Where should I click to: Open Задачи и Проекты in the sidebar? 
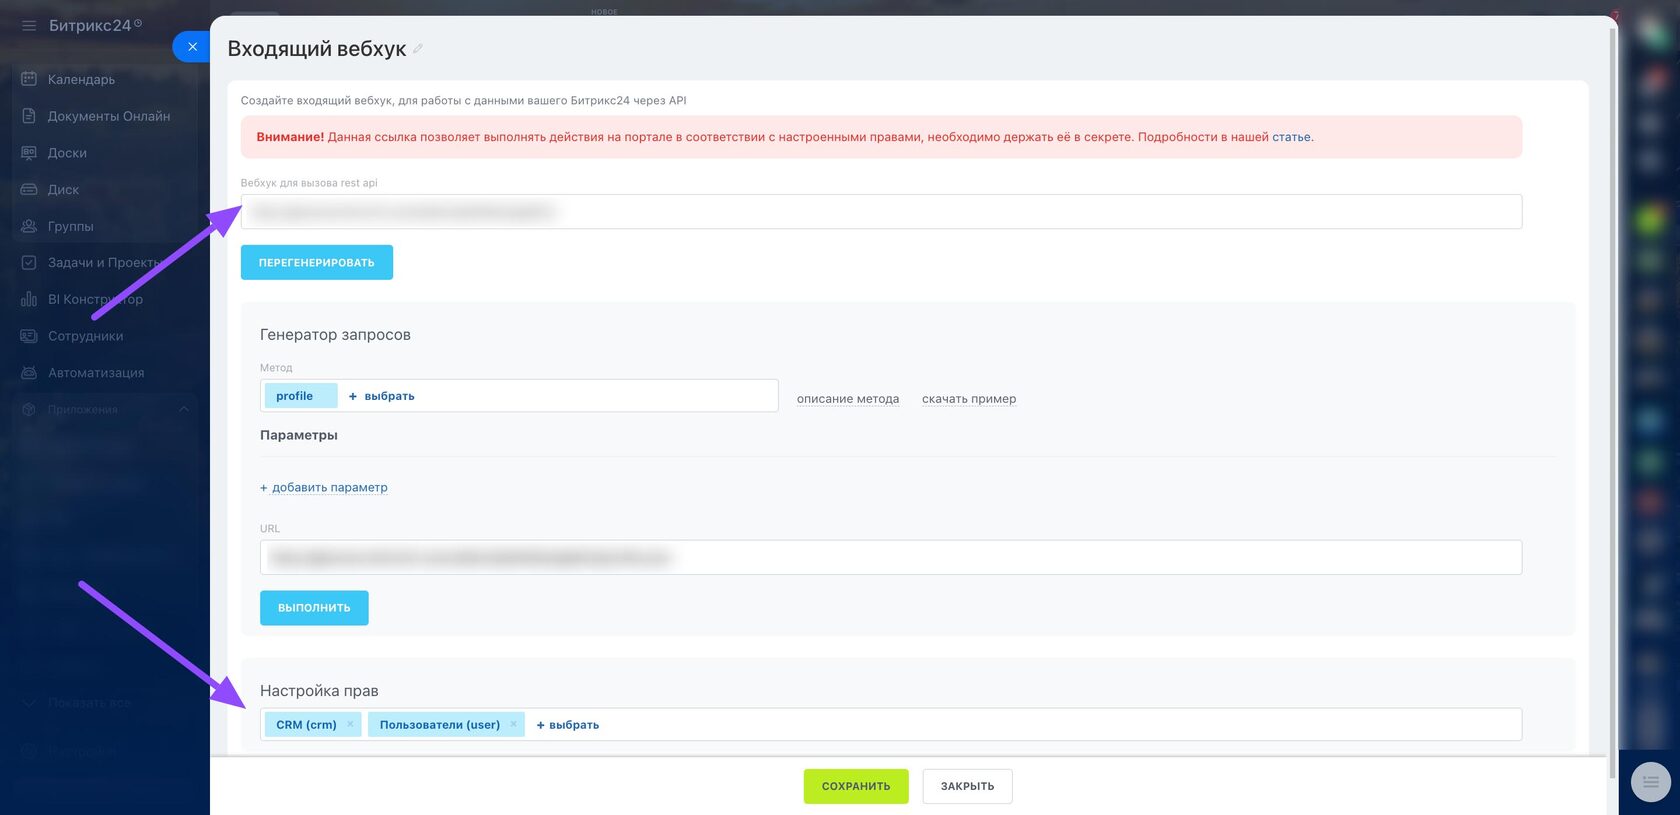tap(104, 263)
